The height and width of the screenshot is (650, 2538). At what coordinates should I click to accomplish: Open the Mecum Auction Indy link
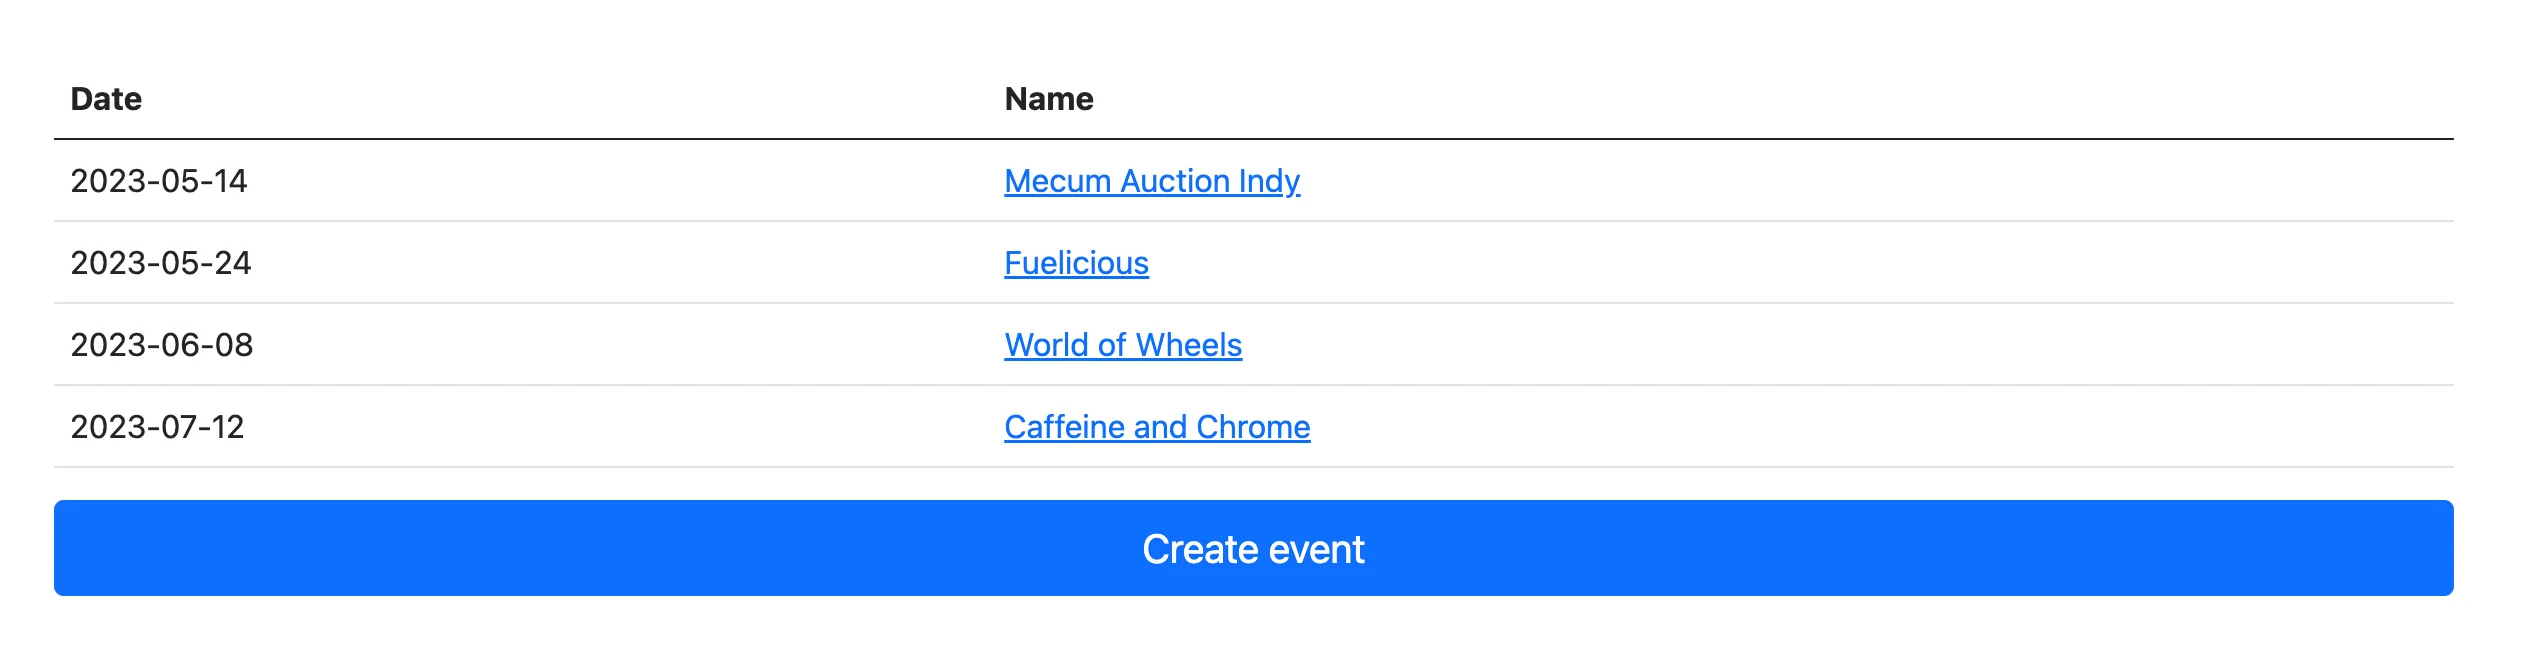click(1152, 181)
